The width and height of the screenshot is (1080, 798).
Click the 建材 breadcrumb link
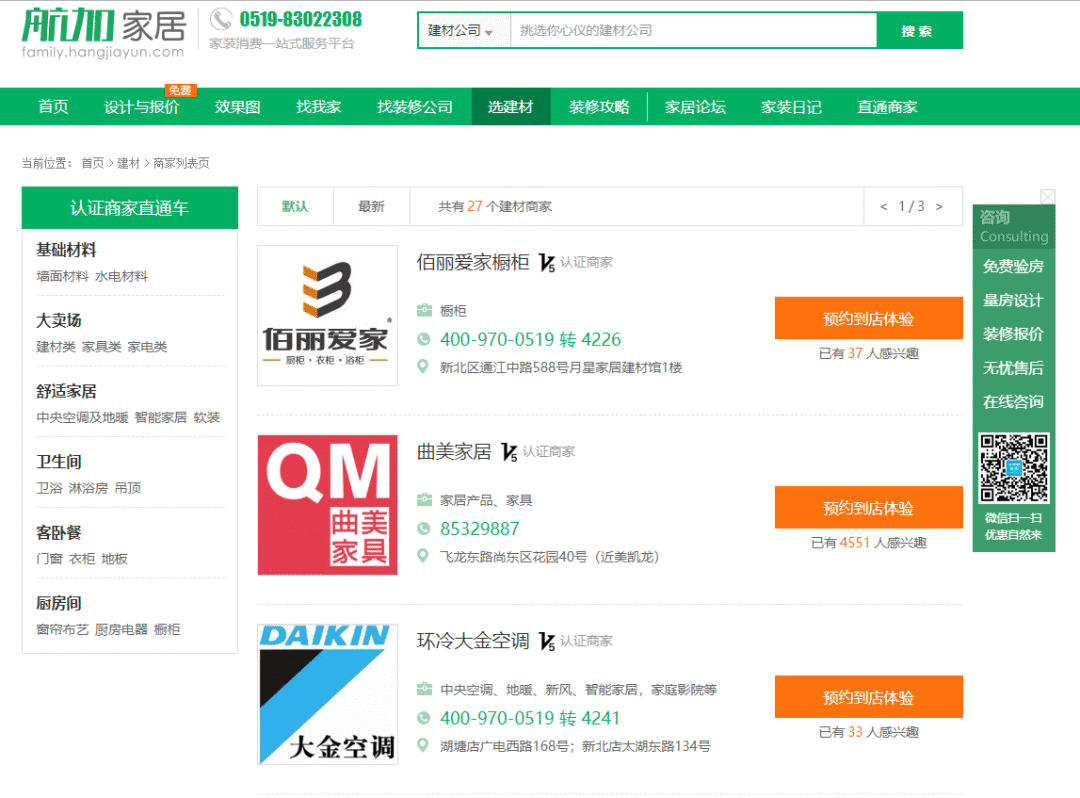pyautogui.click(x=128, y=163)
